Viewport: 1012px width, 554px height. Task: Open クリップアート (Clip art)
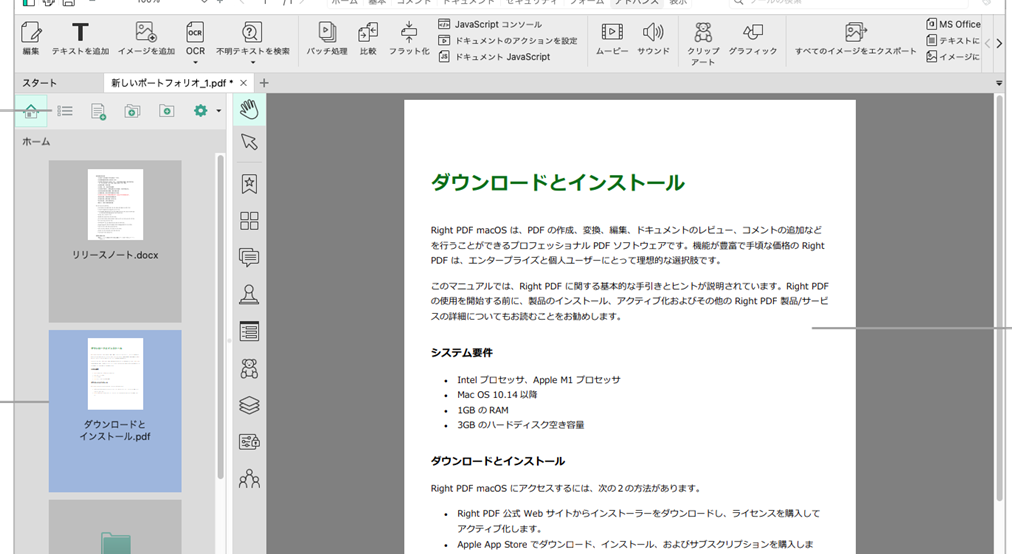[x=703, y=43]
